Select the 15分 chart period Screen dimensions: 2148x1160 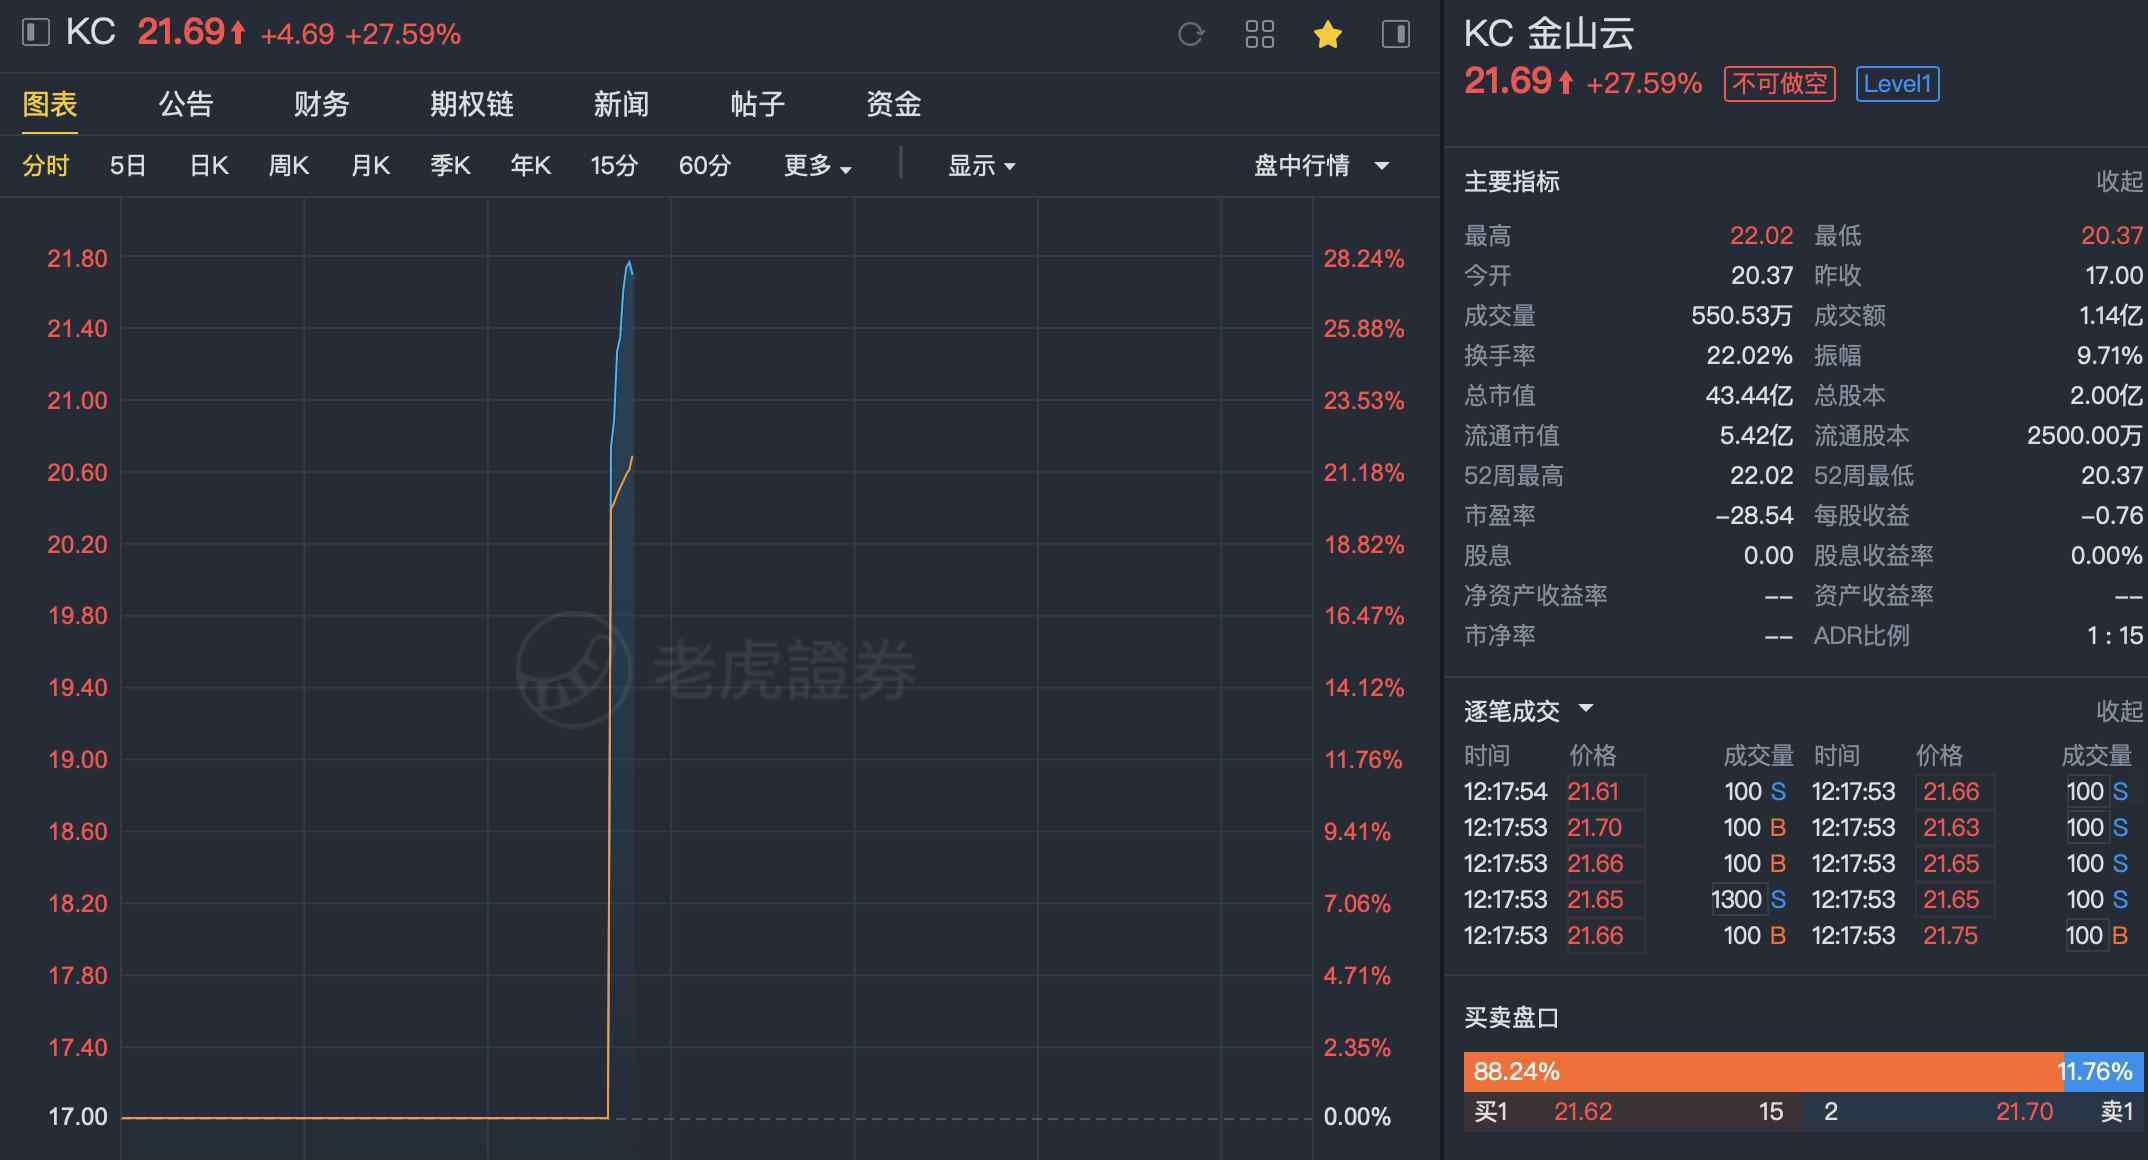pos(614,166)
